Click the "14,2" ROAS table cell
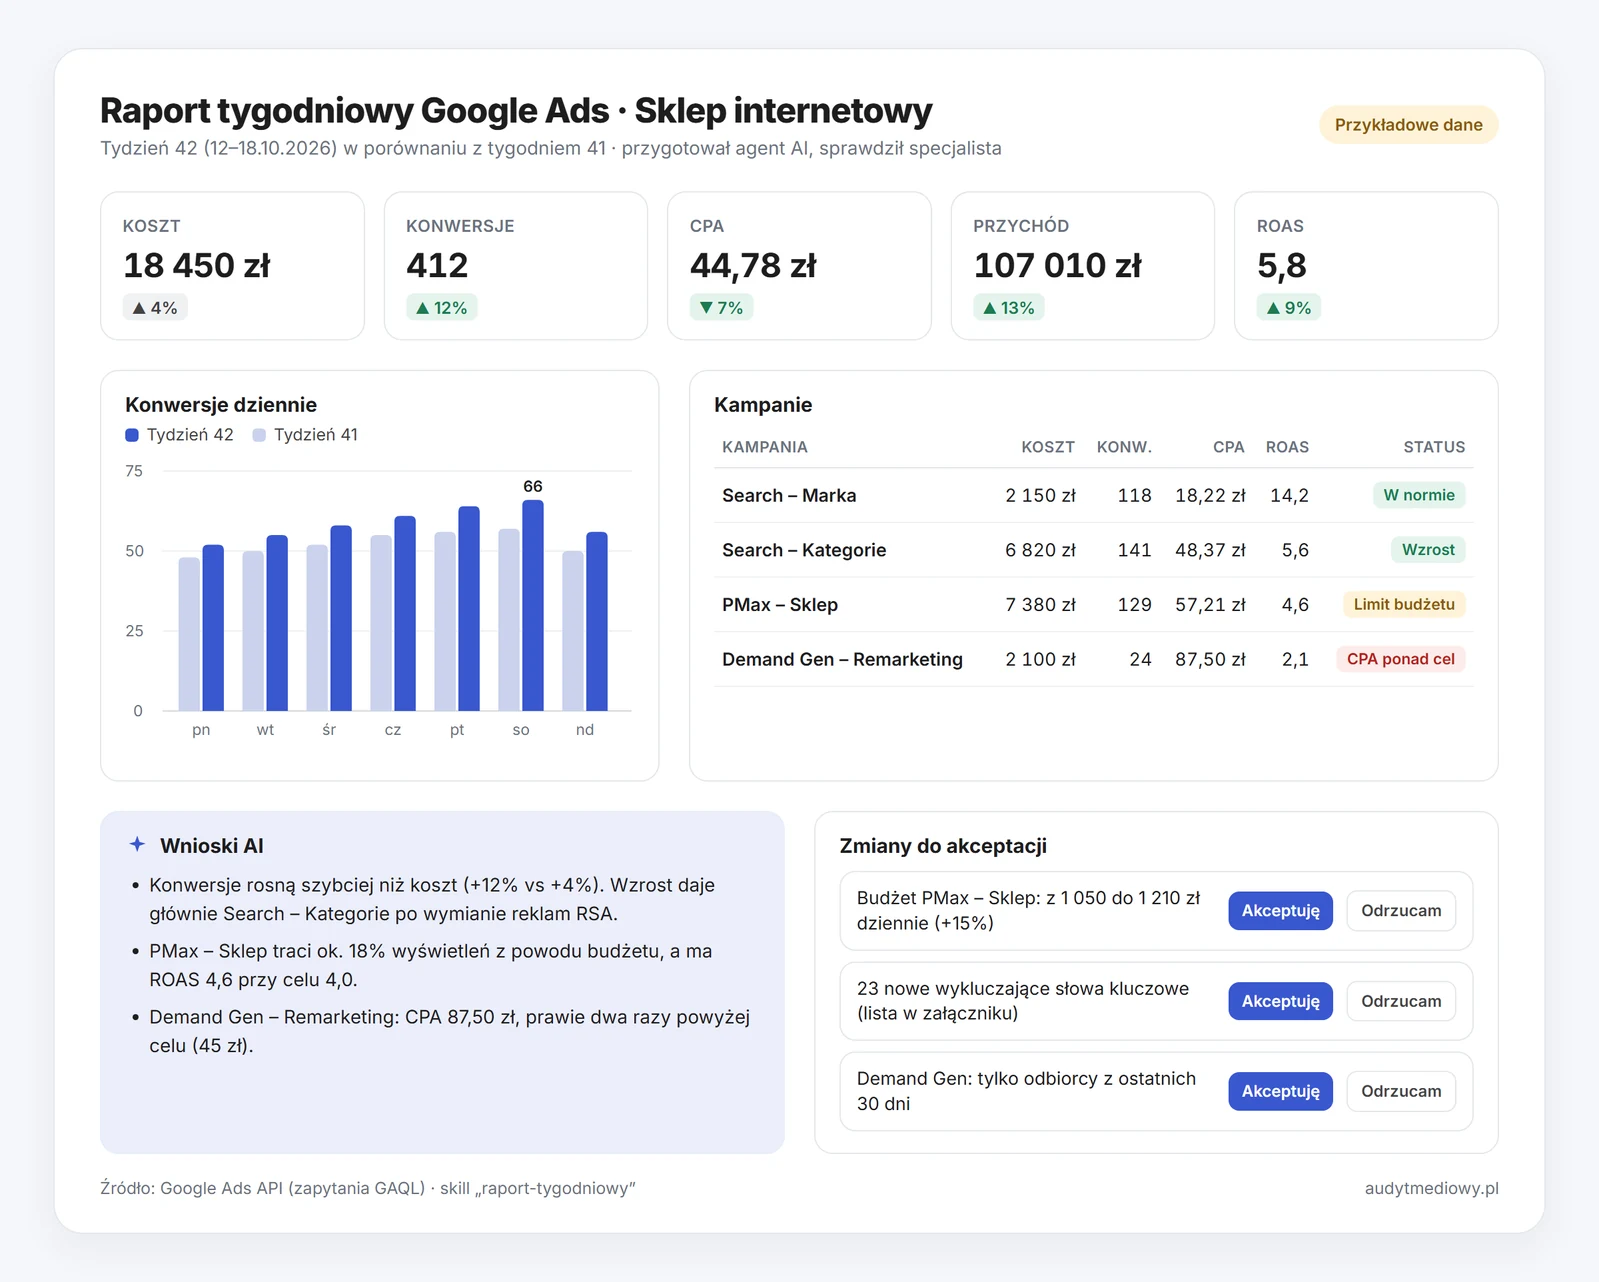 tap(1289, 495)
